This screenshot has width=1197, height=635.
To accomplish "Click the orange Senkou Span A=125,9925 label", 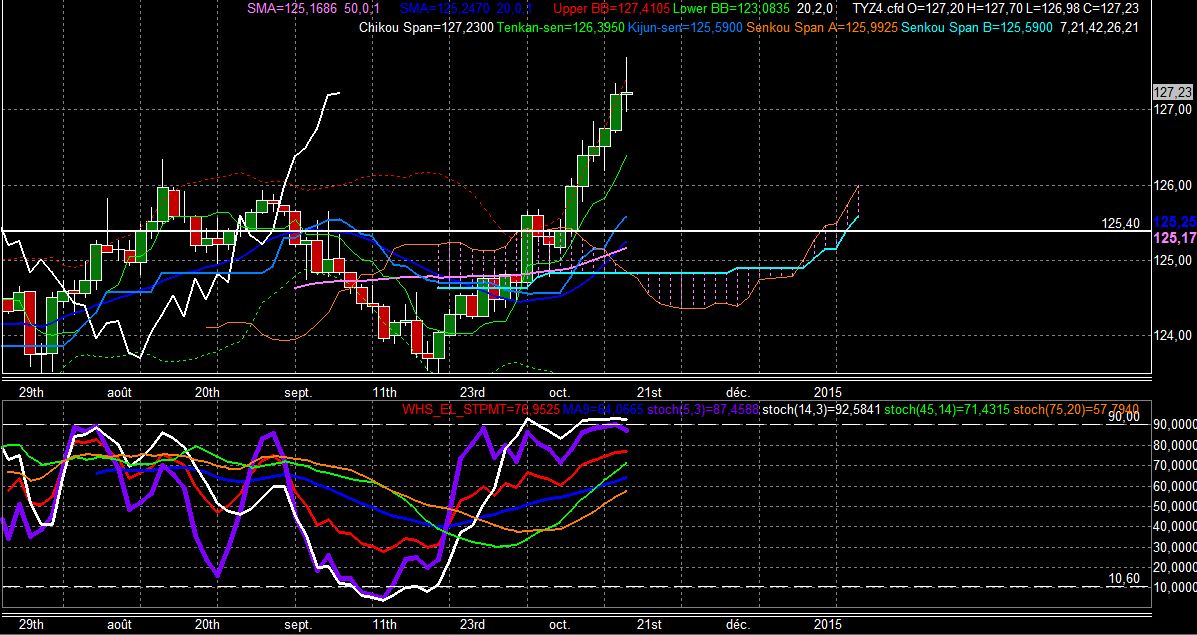I will 823,28.
